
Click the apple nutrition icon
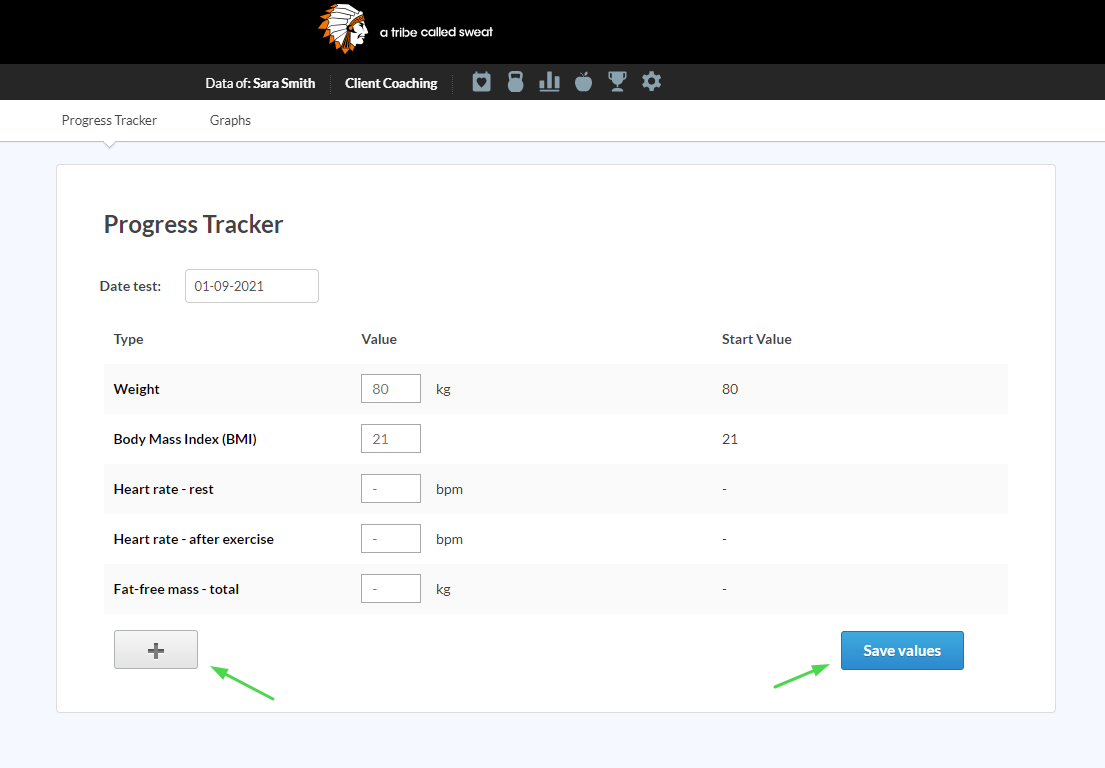[x=583, y=82]
